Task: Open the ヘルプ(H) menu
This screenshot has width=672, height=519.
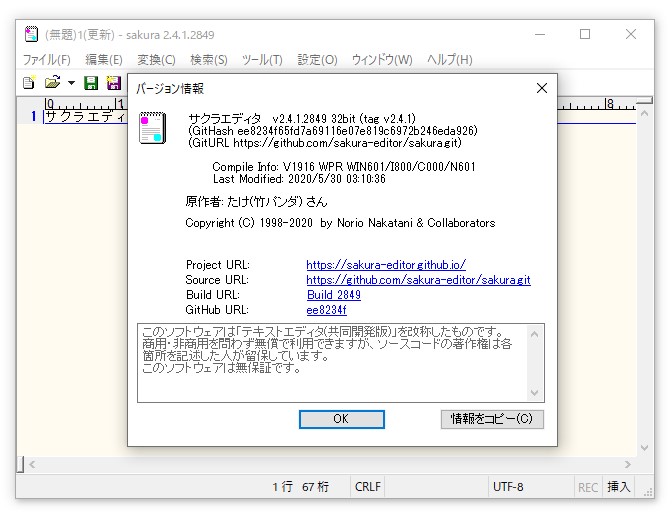Action: click(x=450, y=60)
